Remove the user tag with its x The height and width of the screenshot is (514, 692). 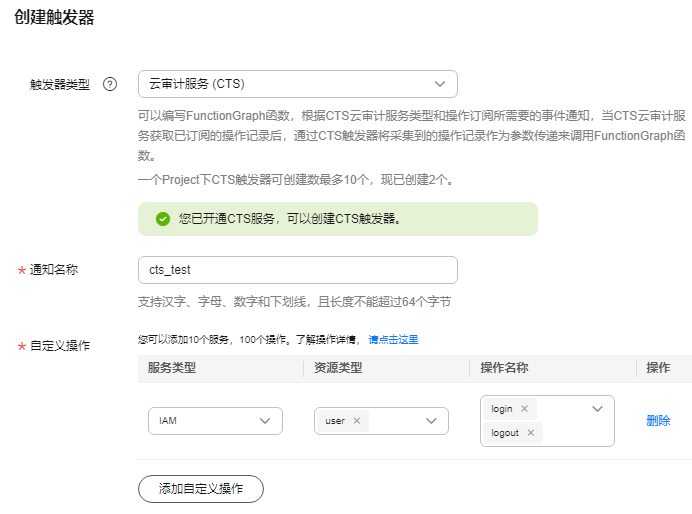(356, 421)
